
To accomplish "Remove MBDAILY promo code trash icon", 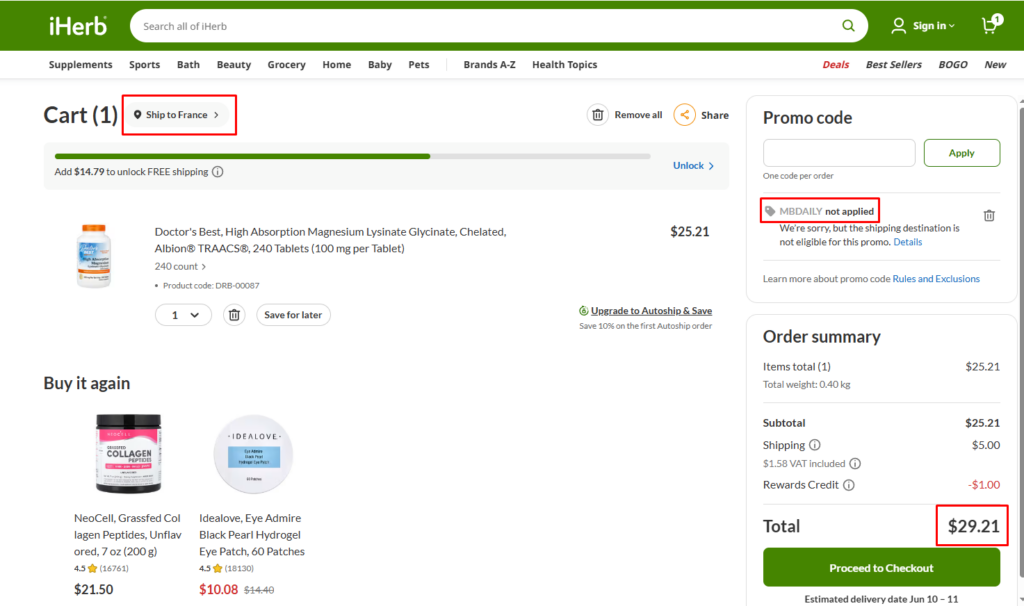I will [x=989, y=215].
